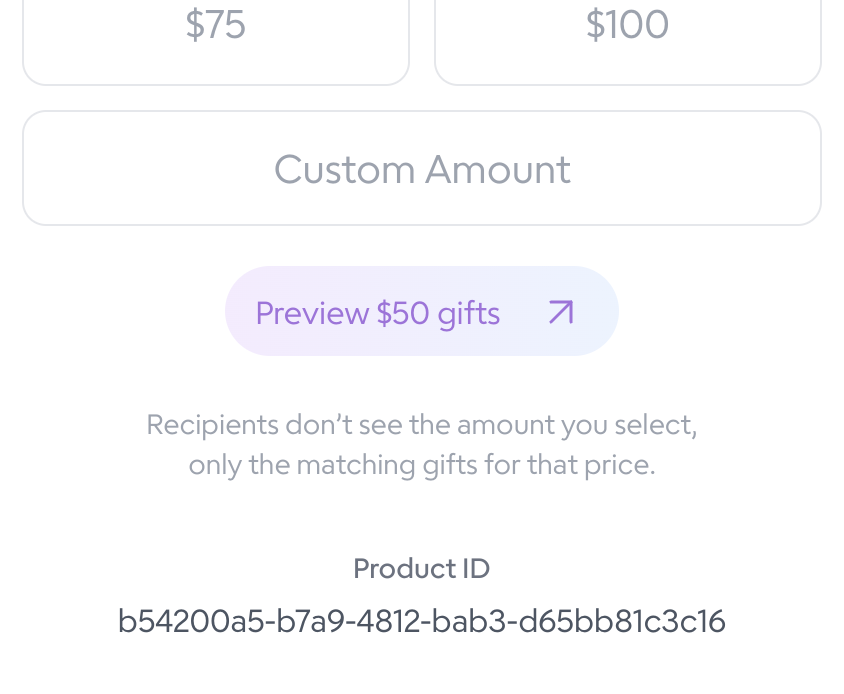Click the diagonal arrow icon beside Preview gifts

[561, 312]
